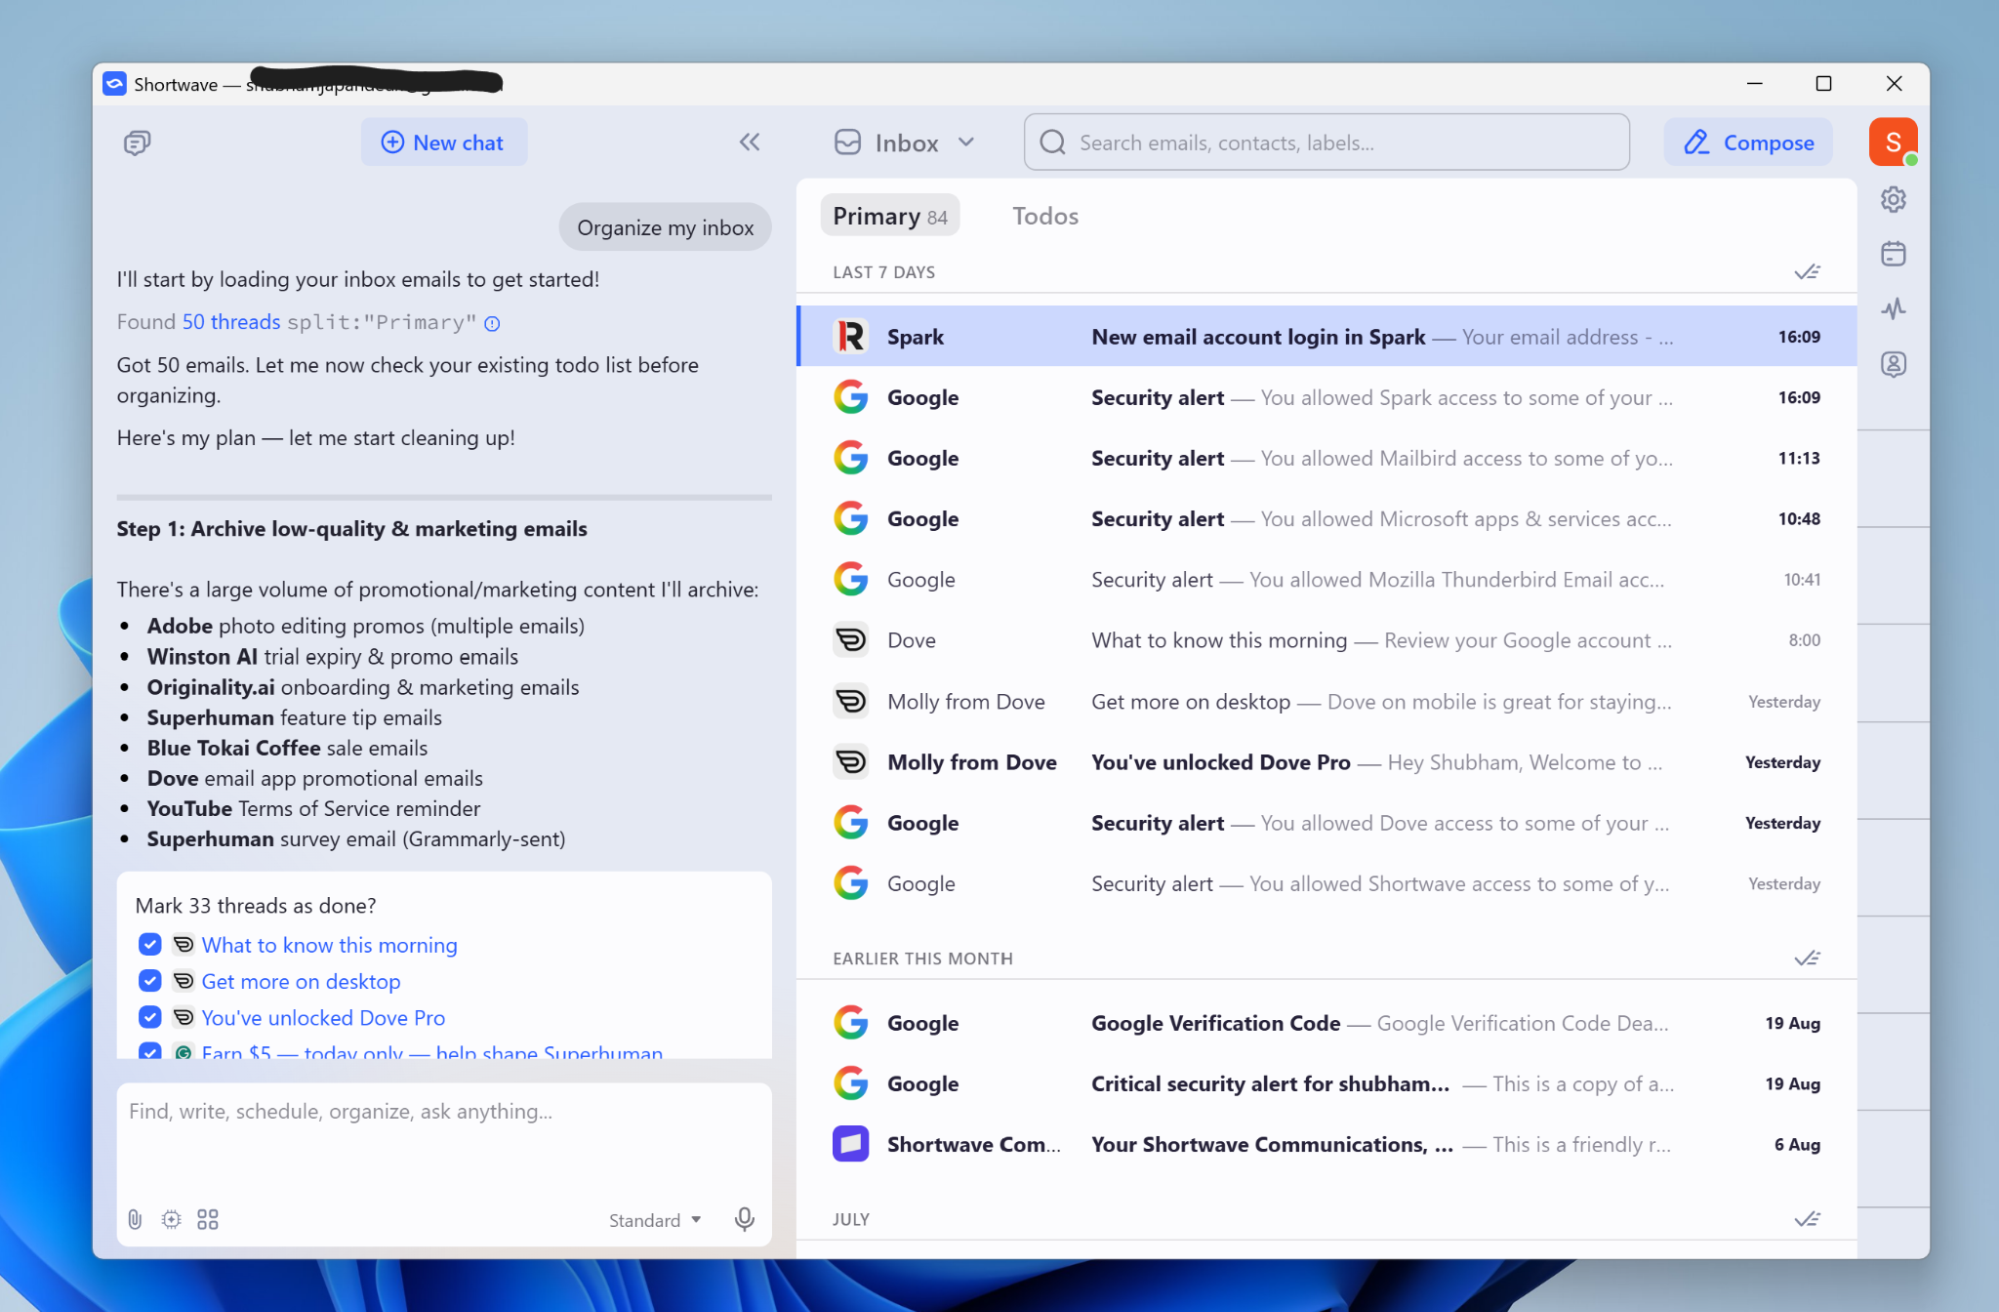Mark all Earlier This Month threads done
This screenshot has width=1999, height=1312.
click(1806, 958)
